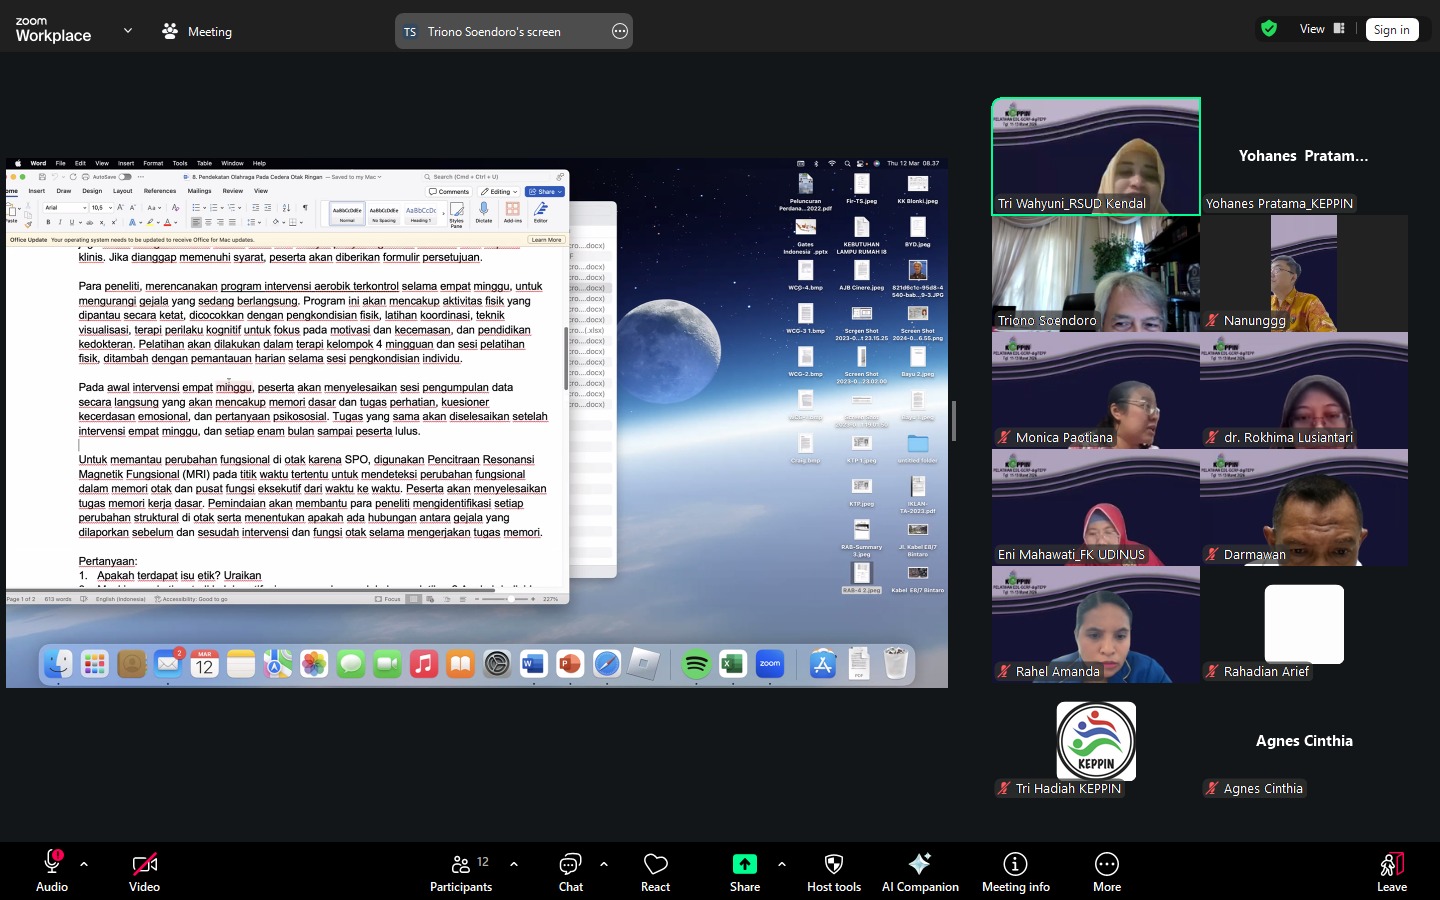
Task: Expand the Chat options chevron
Action: [604, 864]
